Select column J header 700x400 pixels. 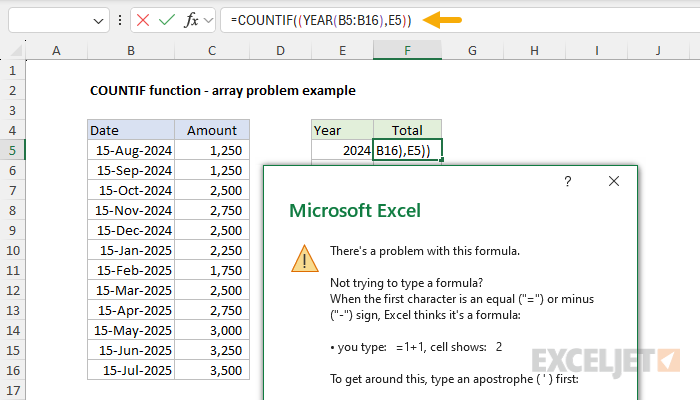pyautogui.click(x=658, y=50)
